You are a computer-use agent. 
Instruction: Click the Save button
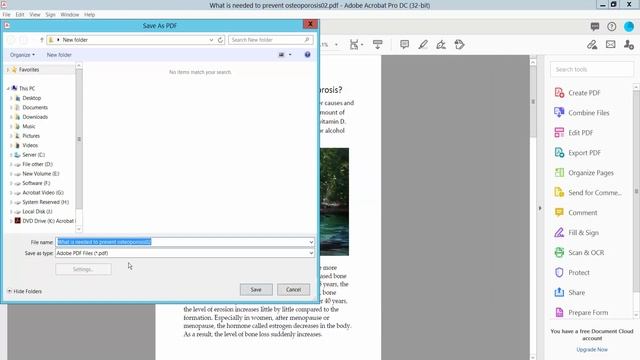point(256,289)
